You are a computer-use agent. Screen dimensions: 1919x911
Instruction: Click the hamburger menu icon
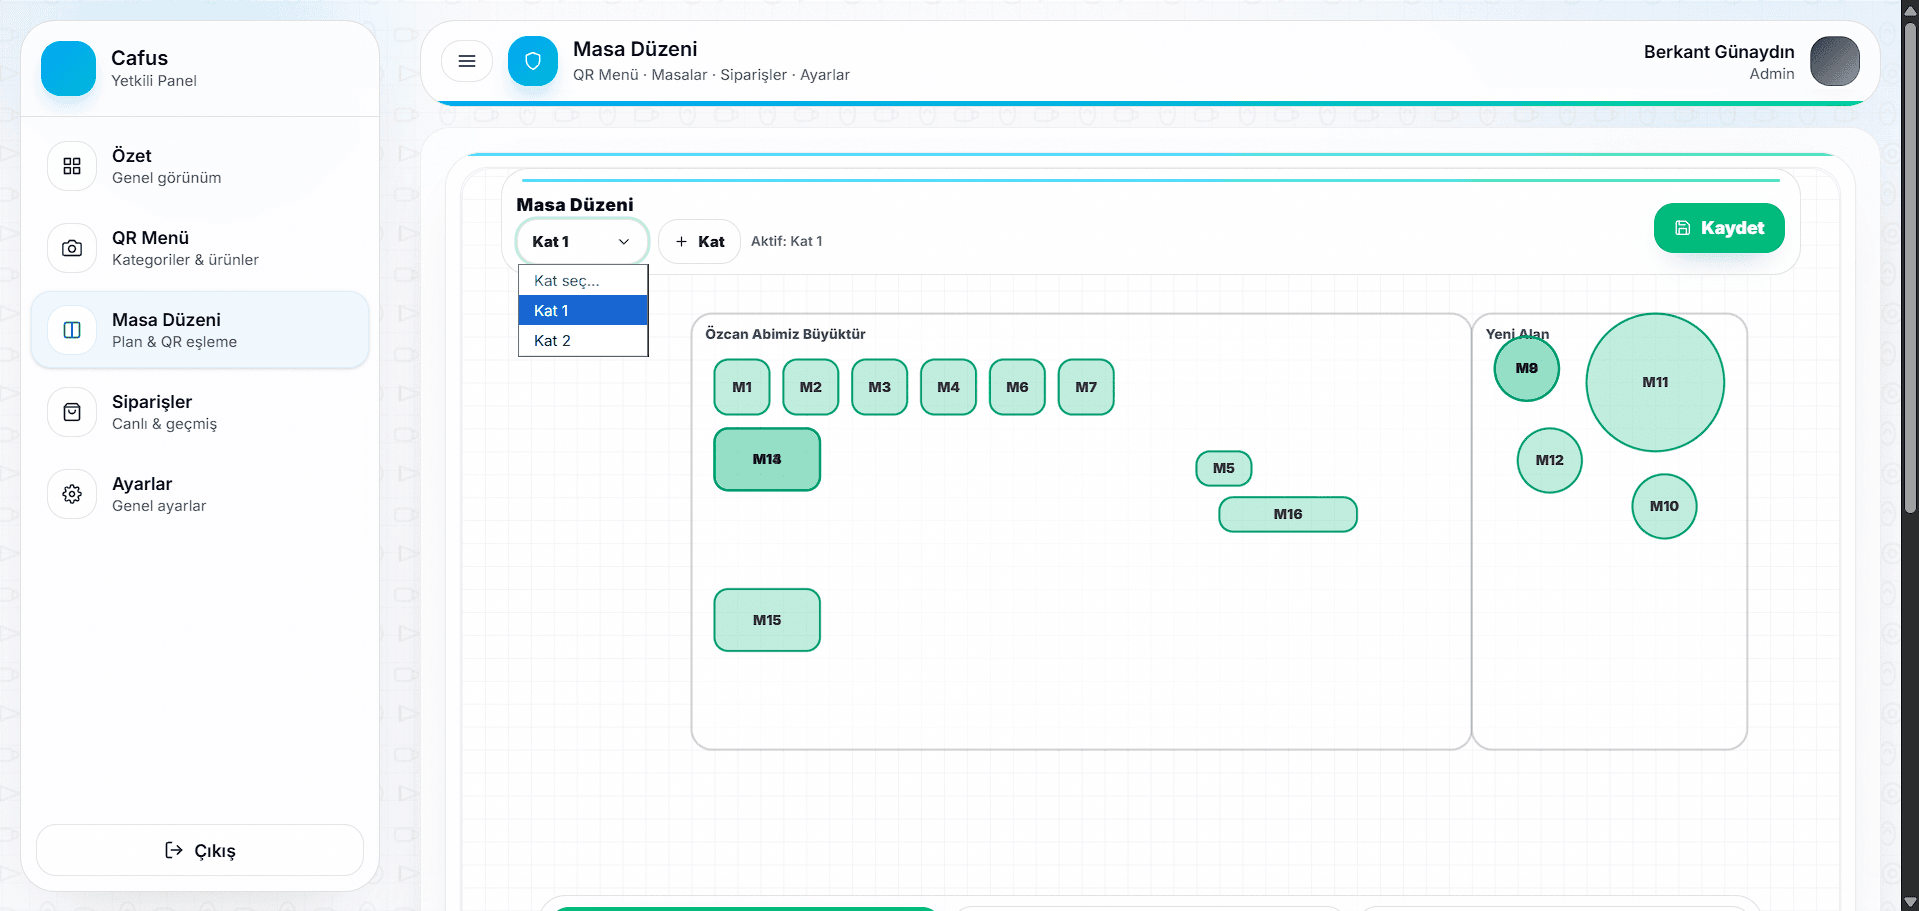tap(466, 61)
